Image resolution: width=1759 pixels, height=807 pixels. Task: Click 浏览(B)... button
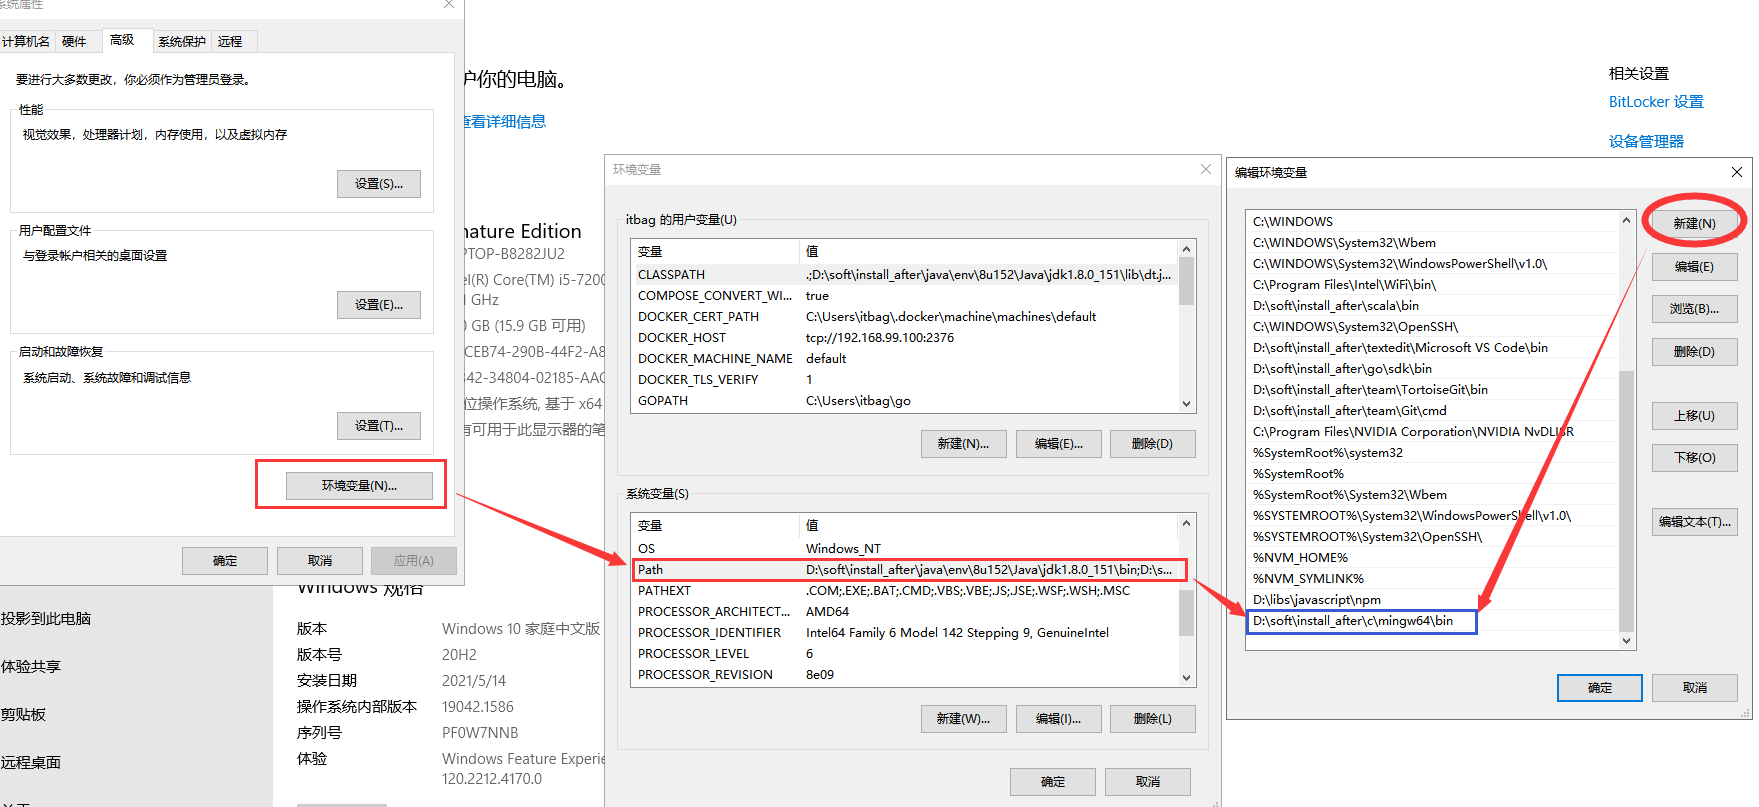click(x=1694, y=309)
